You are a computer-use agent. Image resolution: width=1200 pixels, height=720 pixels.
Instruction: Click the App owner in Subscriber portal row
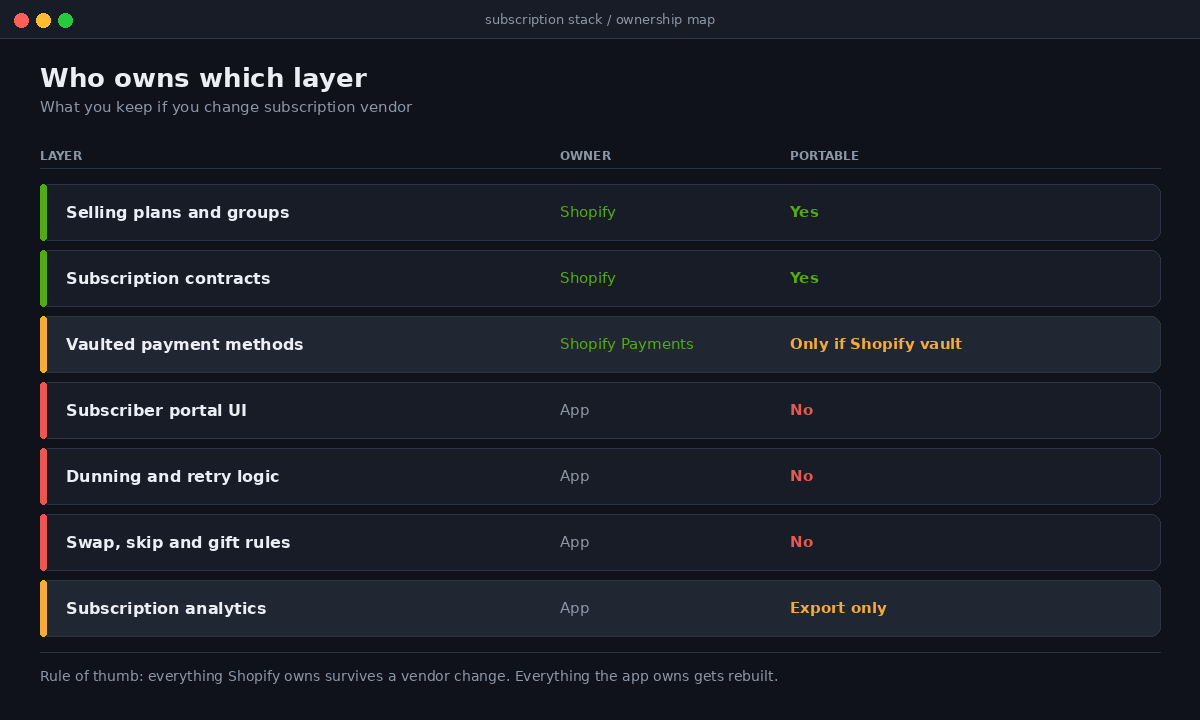[x=574, y=411]
